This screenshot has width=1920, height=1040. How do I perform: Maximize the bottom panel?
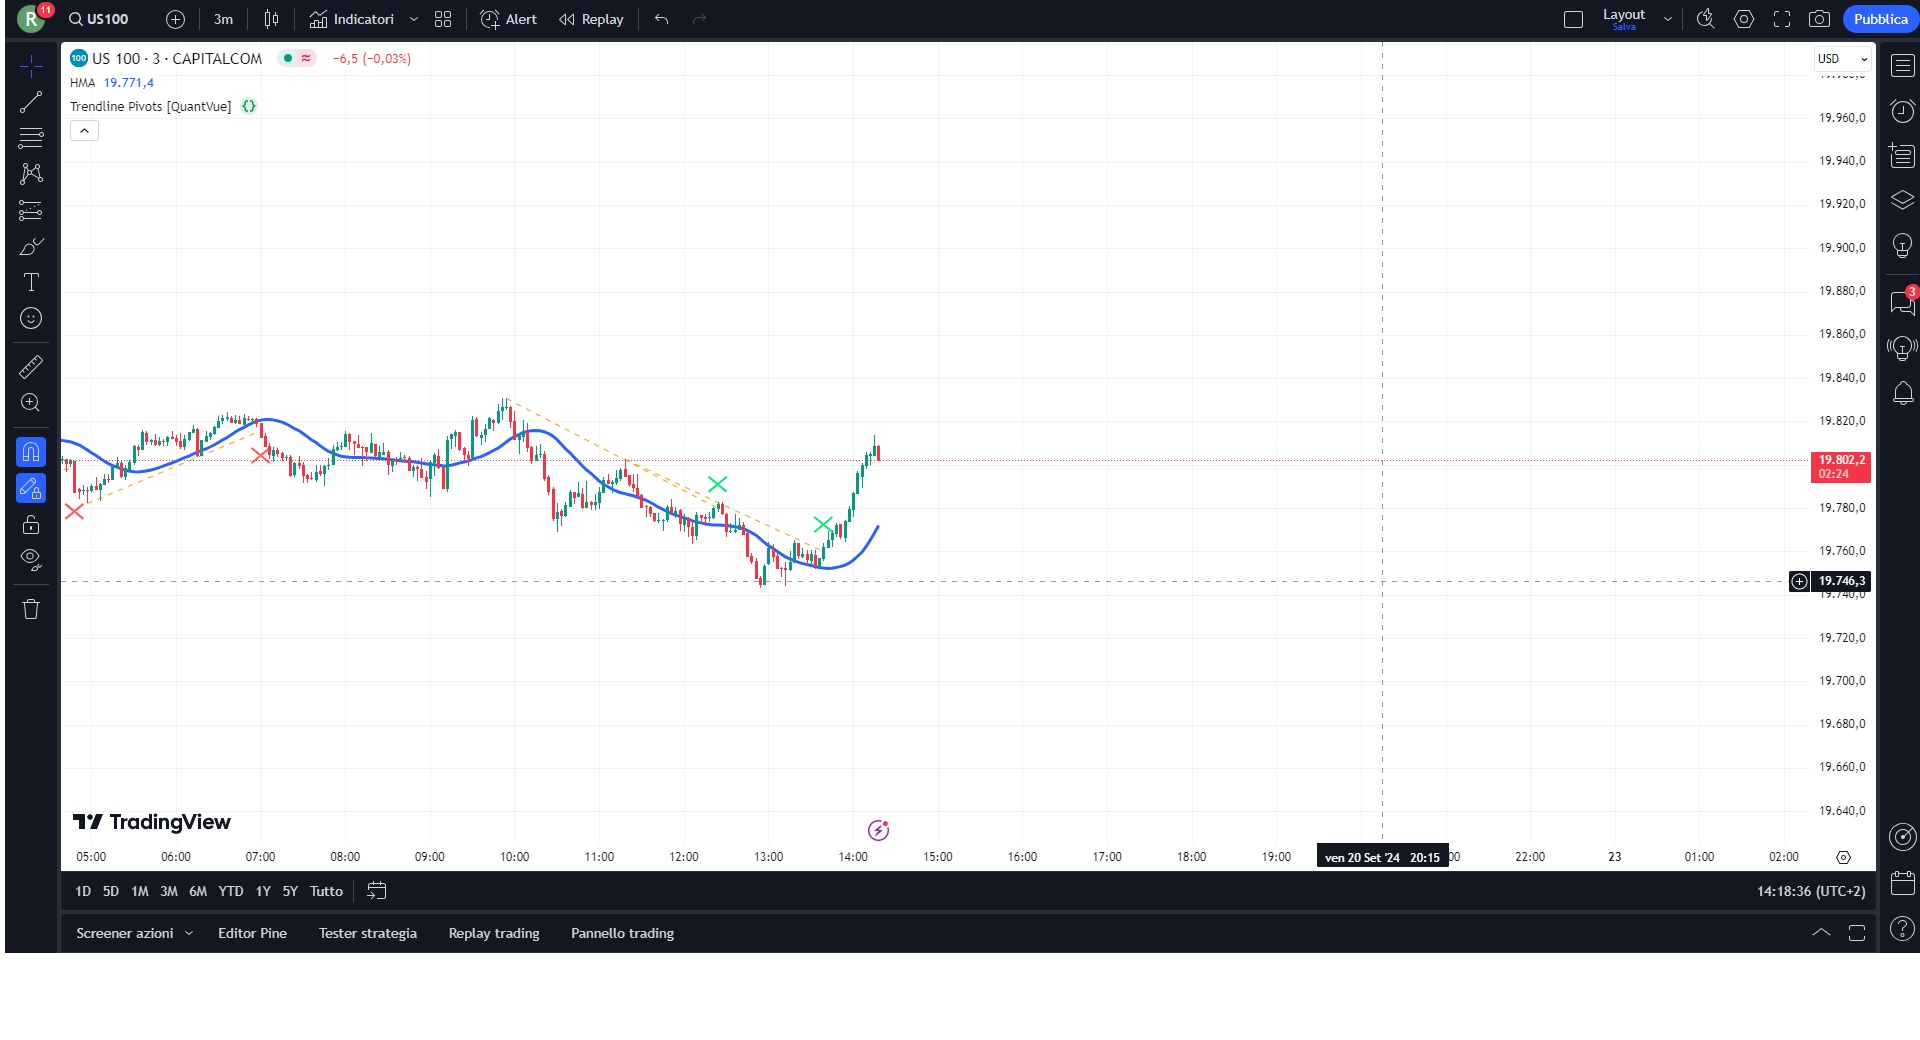pyautogui.click(x=1857, y=932)
